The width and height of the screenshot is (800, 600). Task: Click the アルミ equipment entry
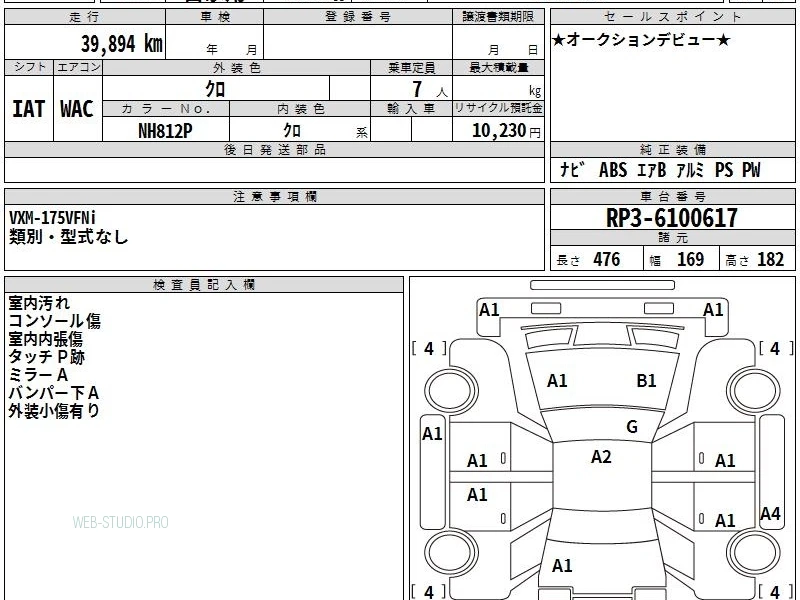click(690, 169)
